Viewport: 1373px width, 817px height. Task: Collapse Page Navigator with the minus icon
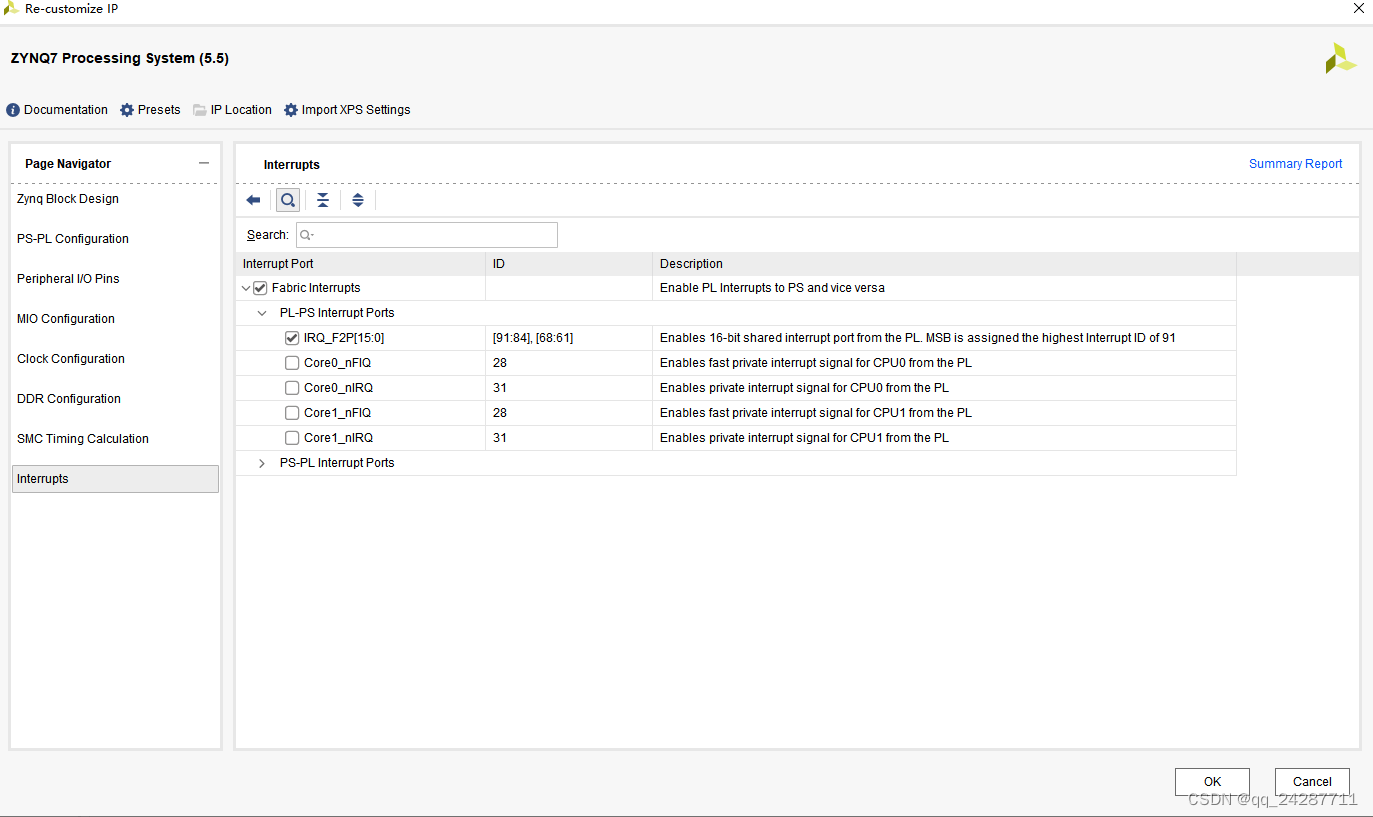coord(204,163)
